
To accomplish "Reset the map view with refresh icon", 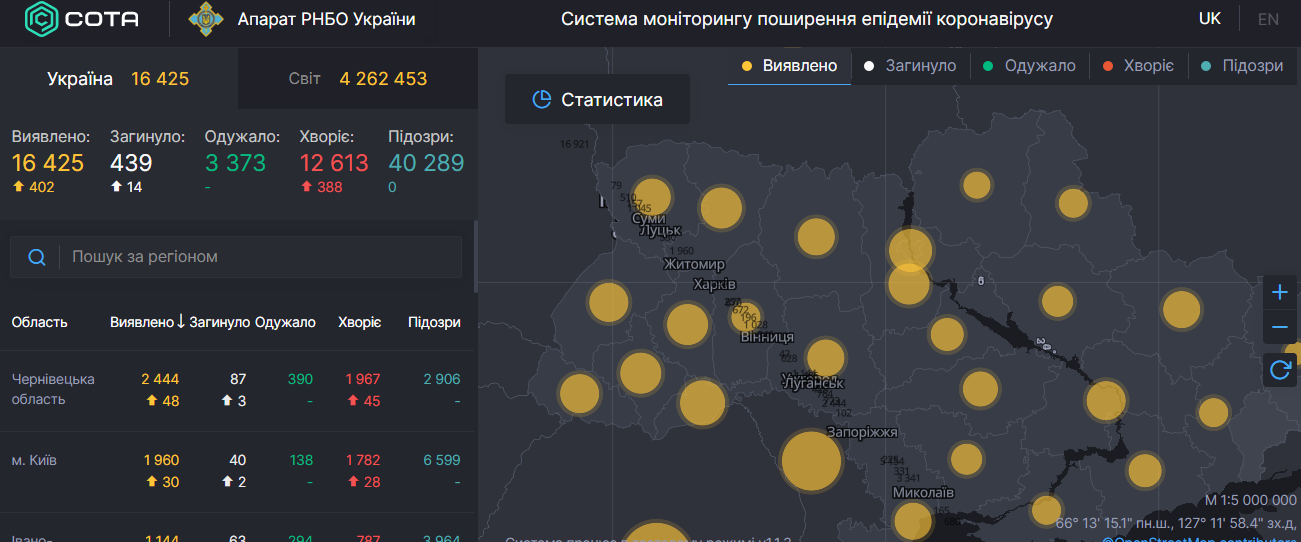I will coord(1279,370).
